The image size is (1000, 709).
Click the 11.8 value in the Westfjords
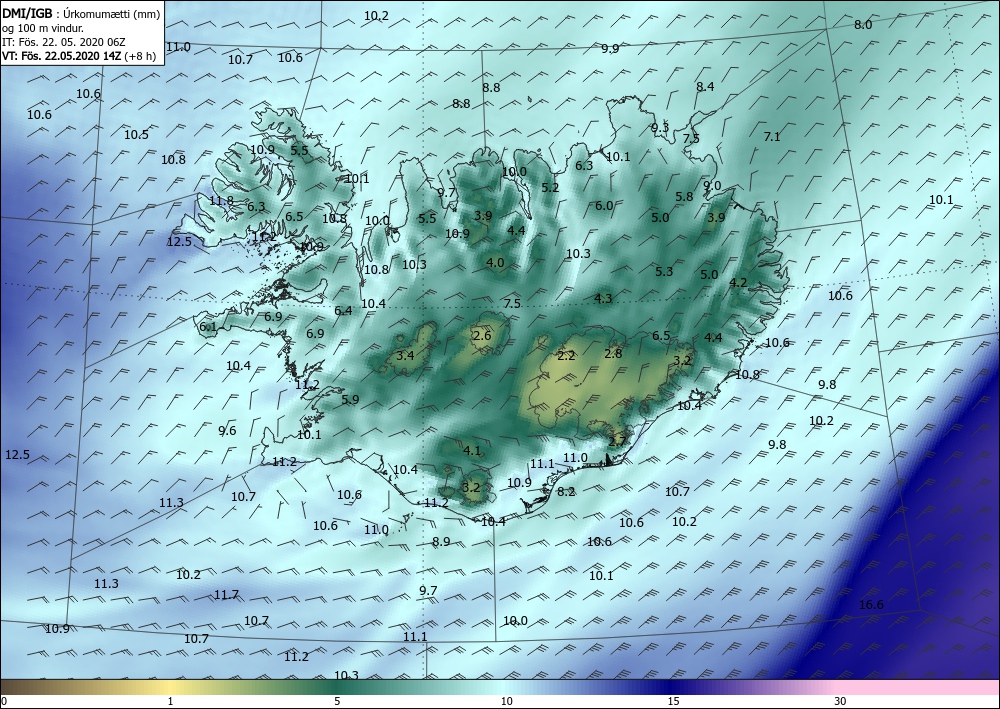[x=221, y=201]
